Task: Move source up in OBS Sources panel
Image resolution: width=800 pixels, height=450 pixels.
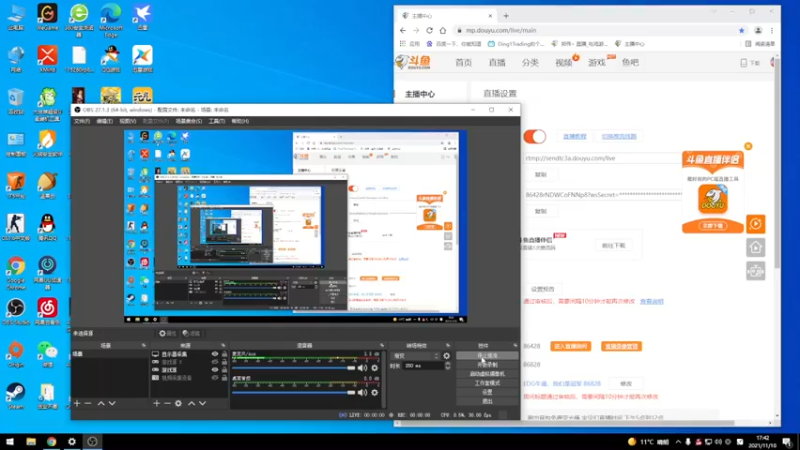Action: click(191, 403)
